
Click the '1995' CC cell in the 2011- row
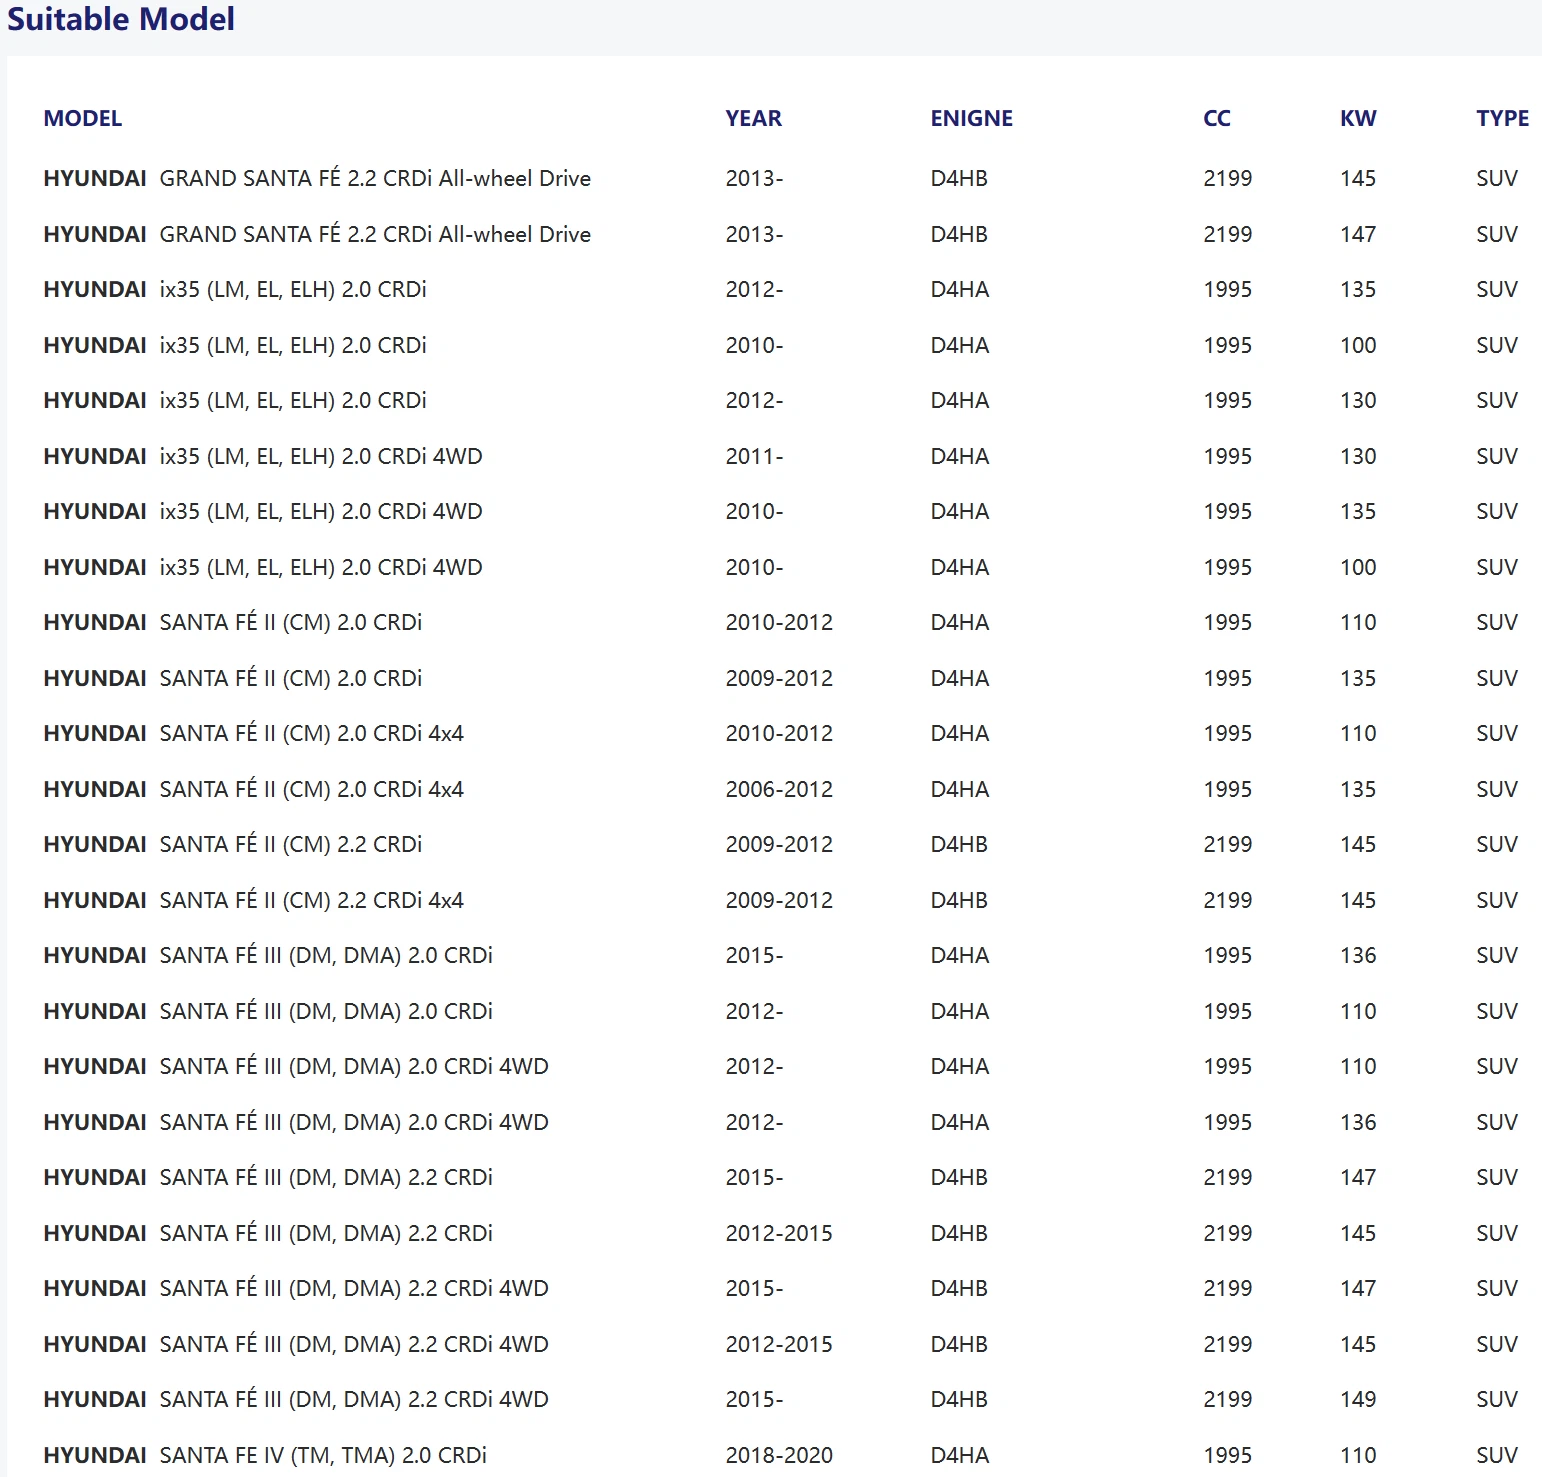(1228, 456)
